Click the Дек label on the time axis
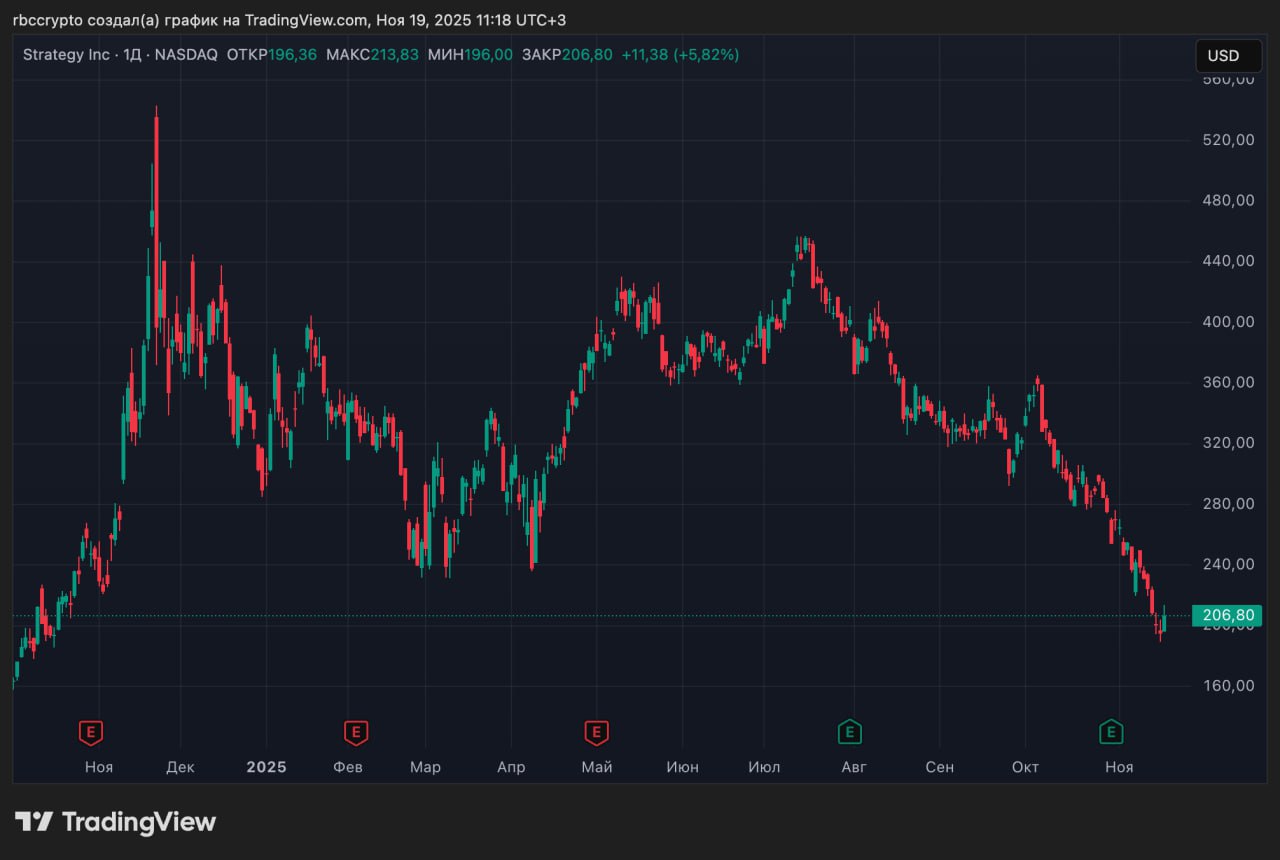Image resolution: width=1280 pixels, height=860 pixels. [181, 767]
